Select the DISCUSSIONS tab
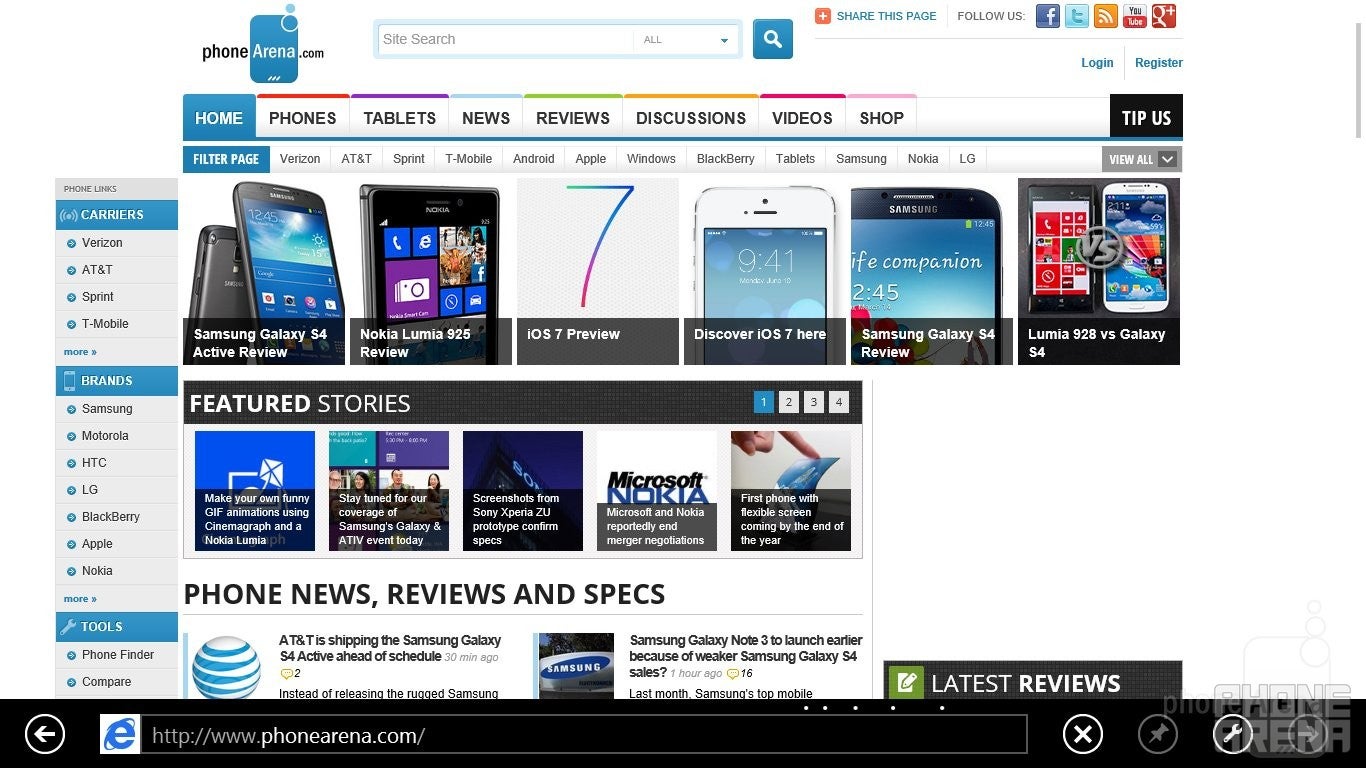The height and width of the screenshot is (768, 1366). 691,118
